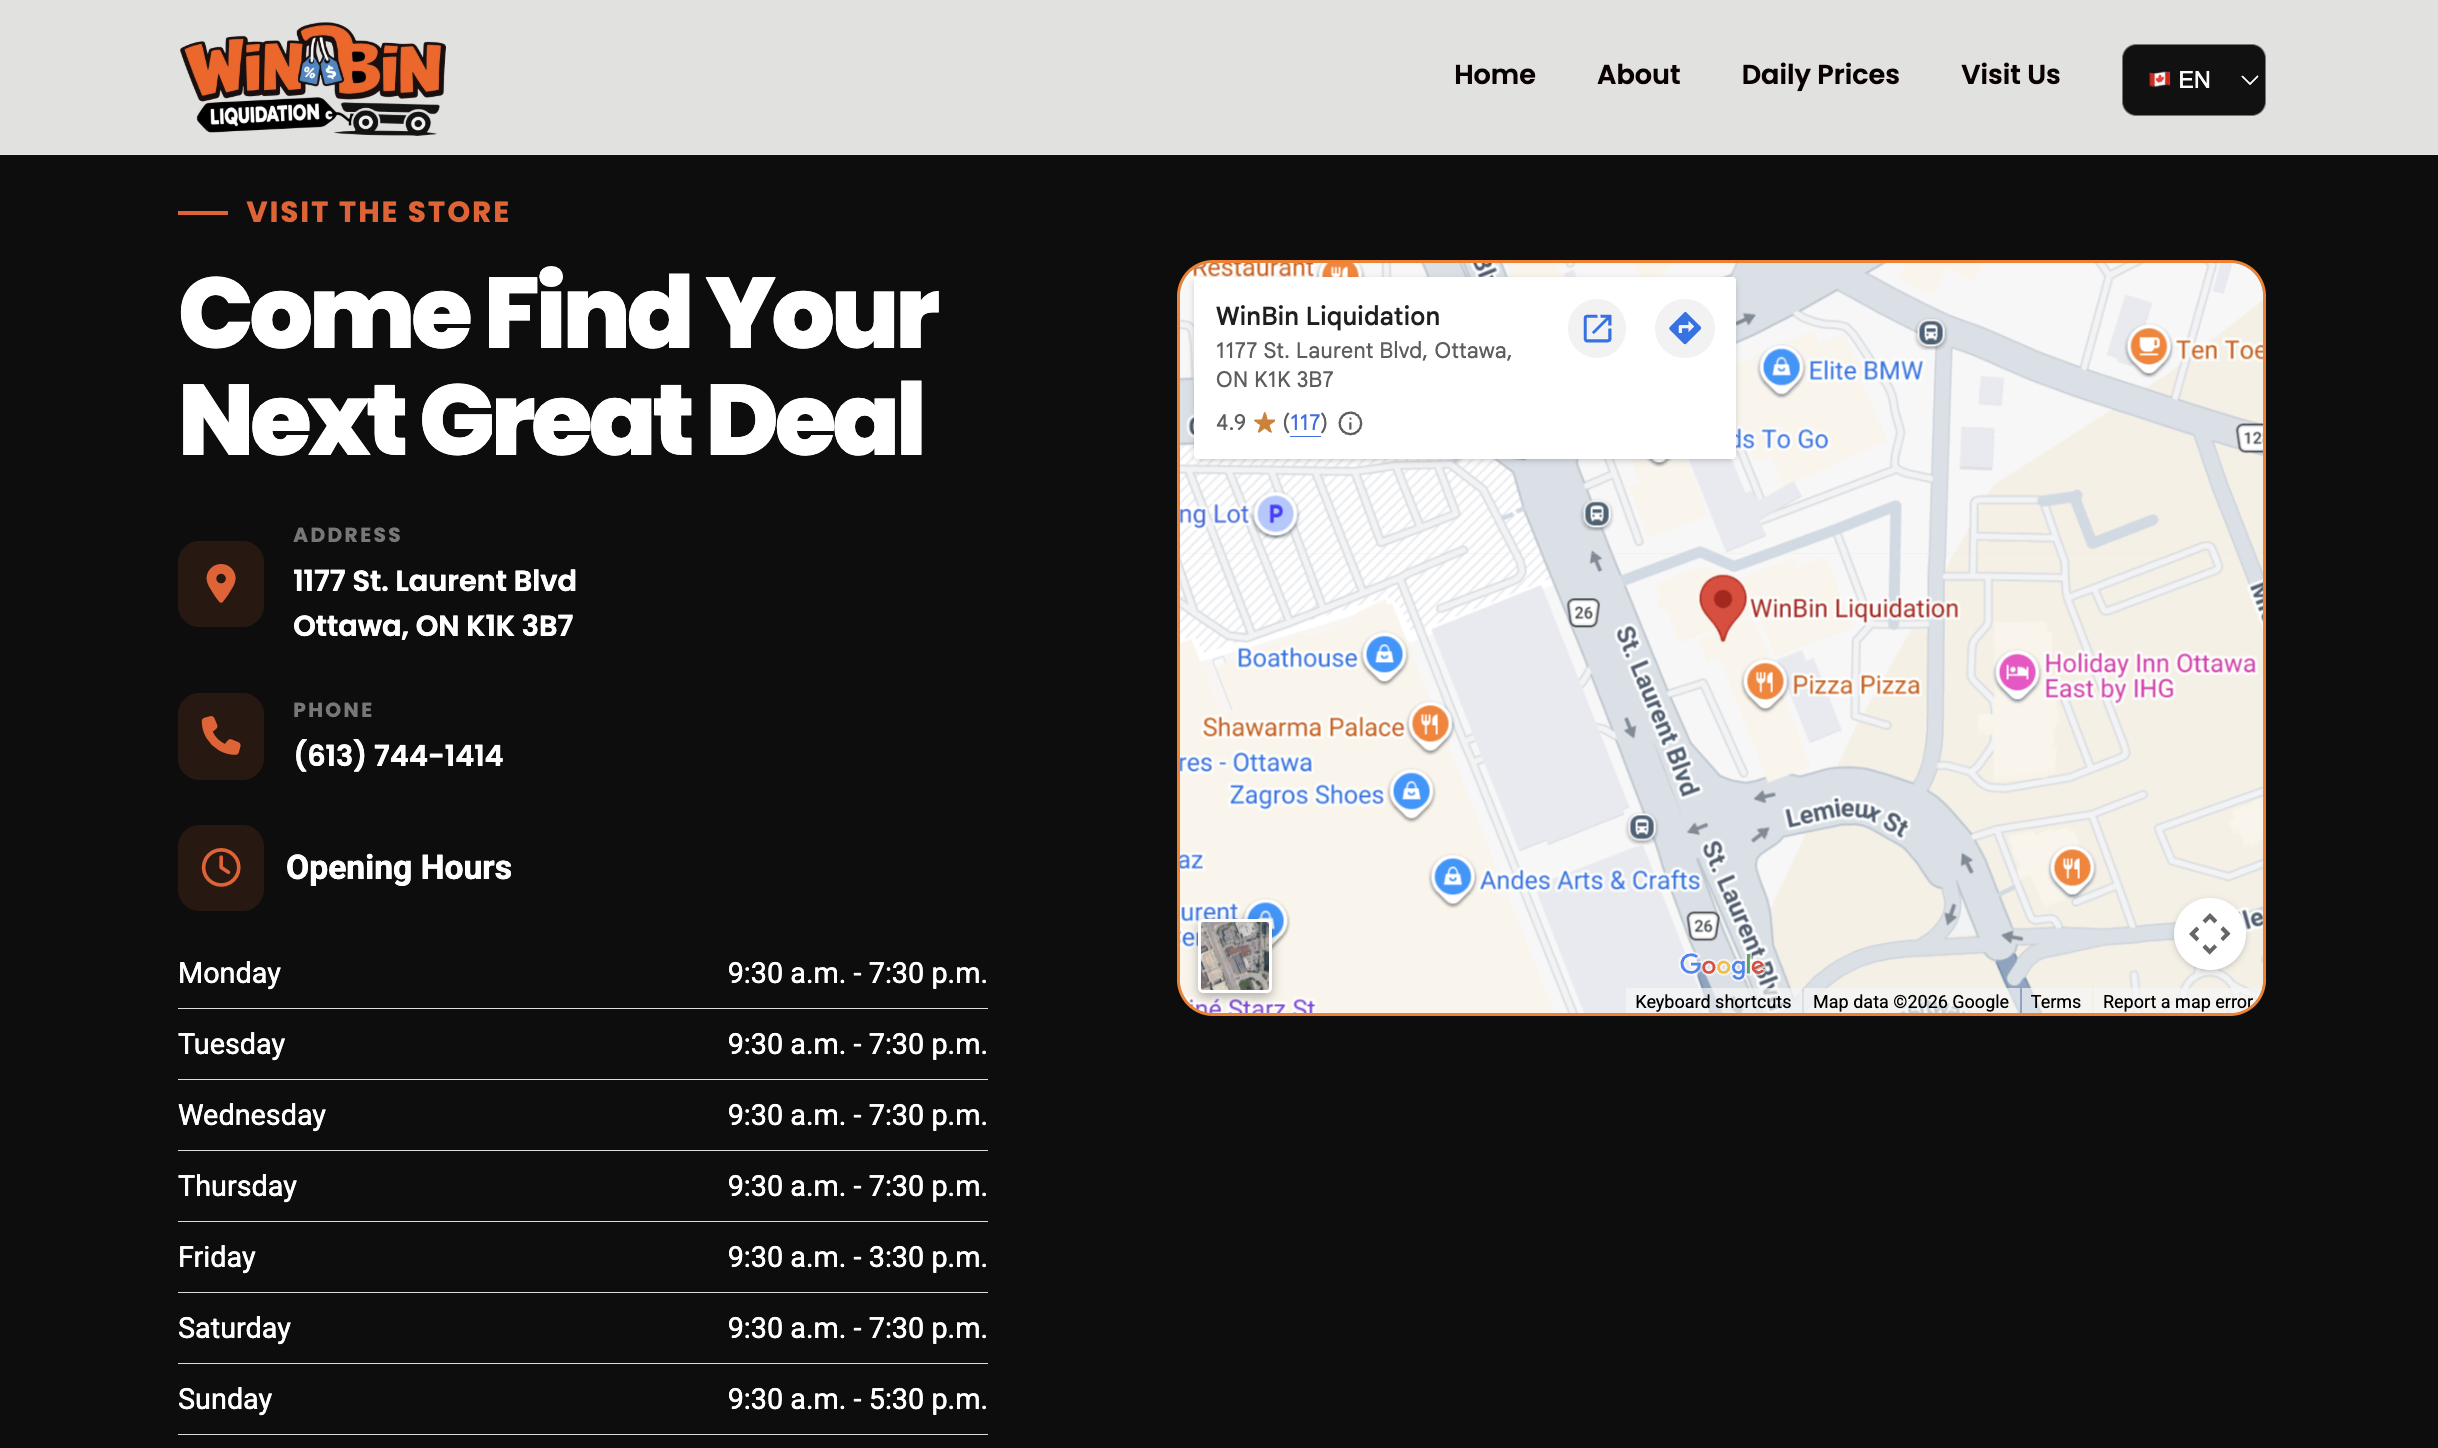Image resolution: width=2438 pixels, height=1448 pixels.
Task: Select the Boathouse shop marker
Action: click(x=1384, y=656)
